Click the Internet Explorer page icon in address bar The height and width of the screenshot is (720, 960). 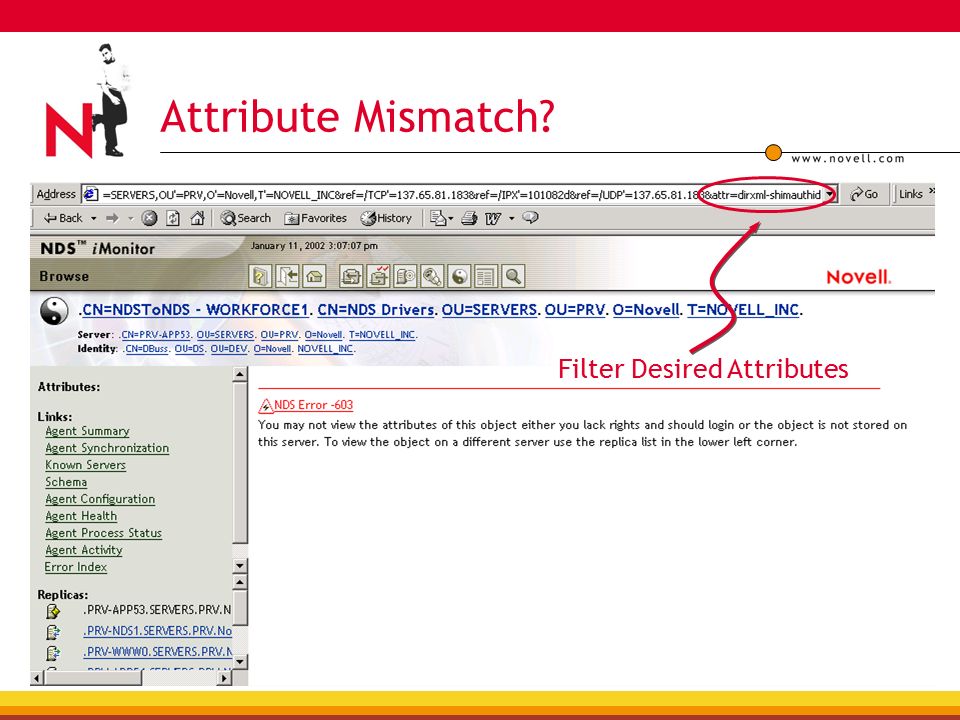point(91,195)
